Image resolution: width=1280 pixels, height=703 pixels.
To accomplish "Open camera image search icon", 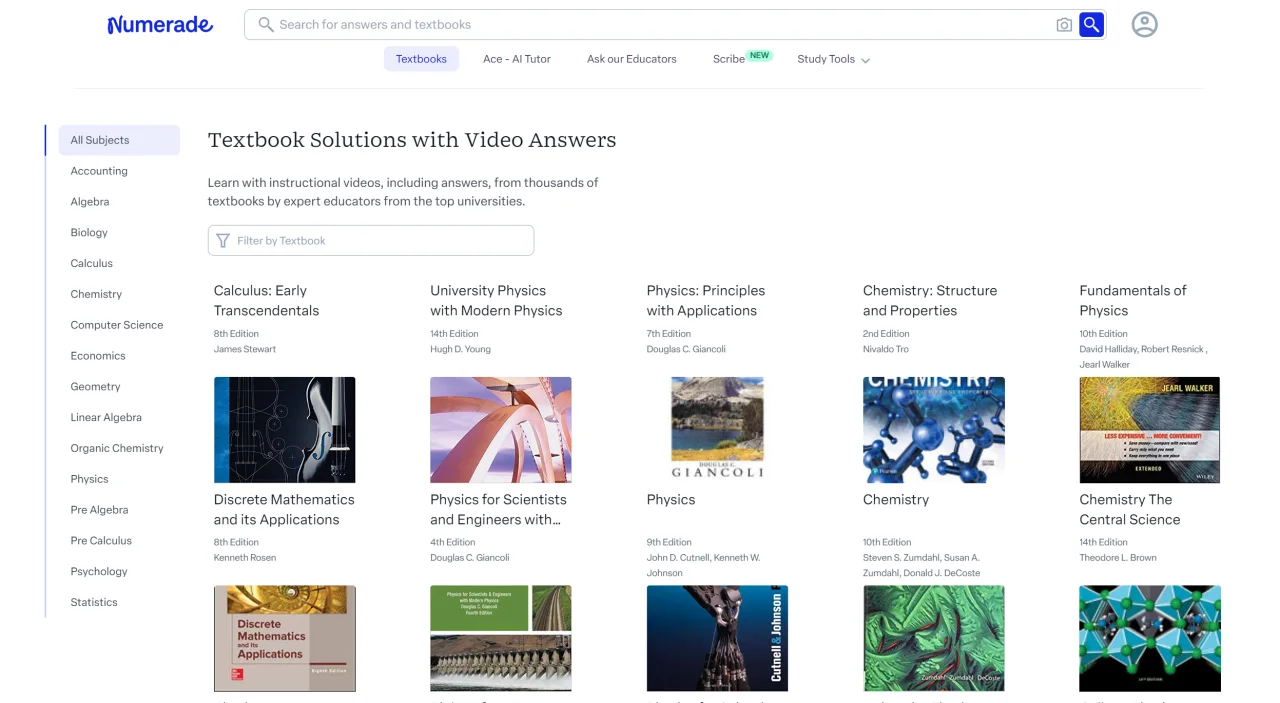I will coord(1064,25).
